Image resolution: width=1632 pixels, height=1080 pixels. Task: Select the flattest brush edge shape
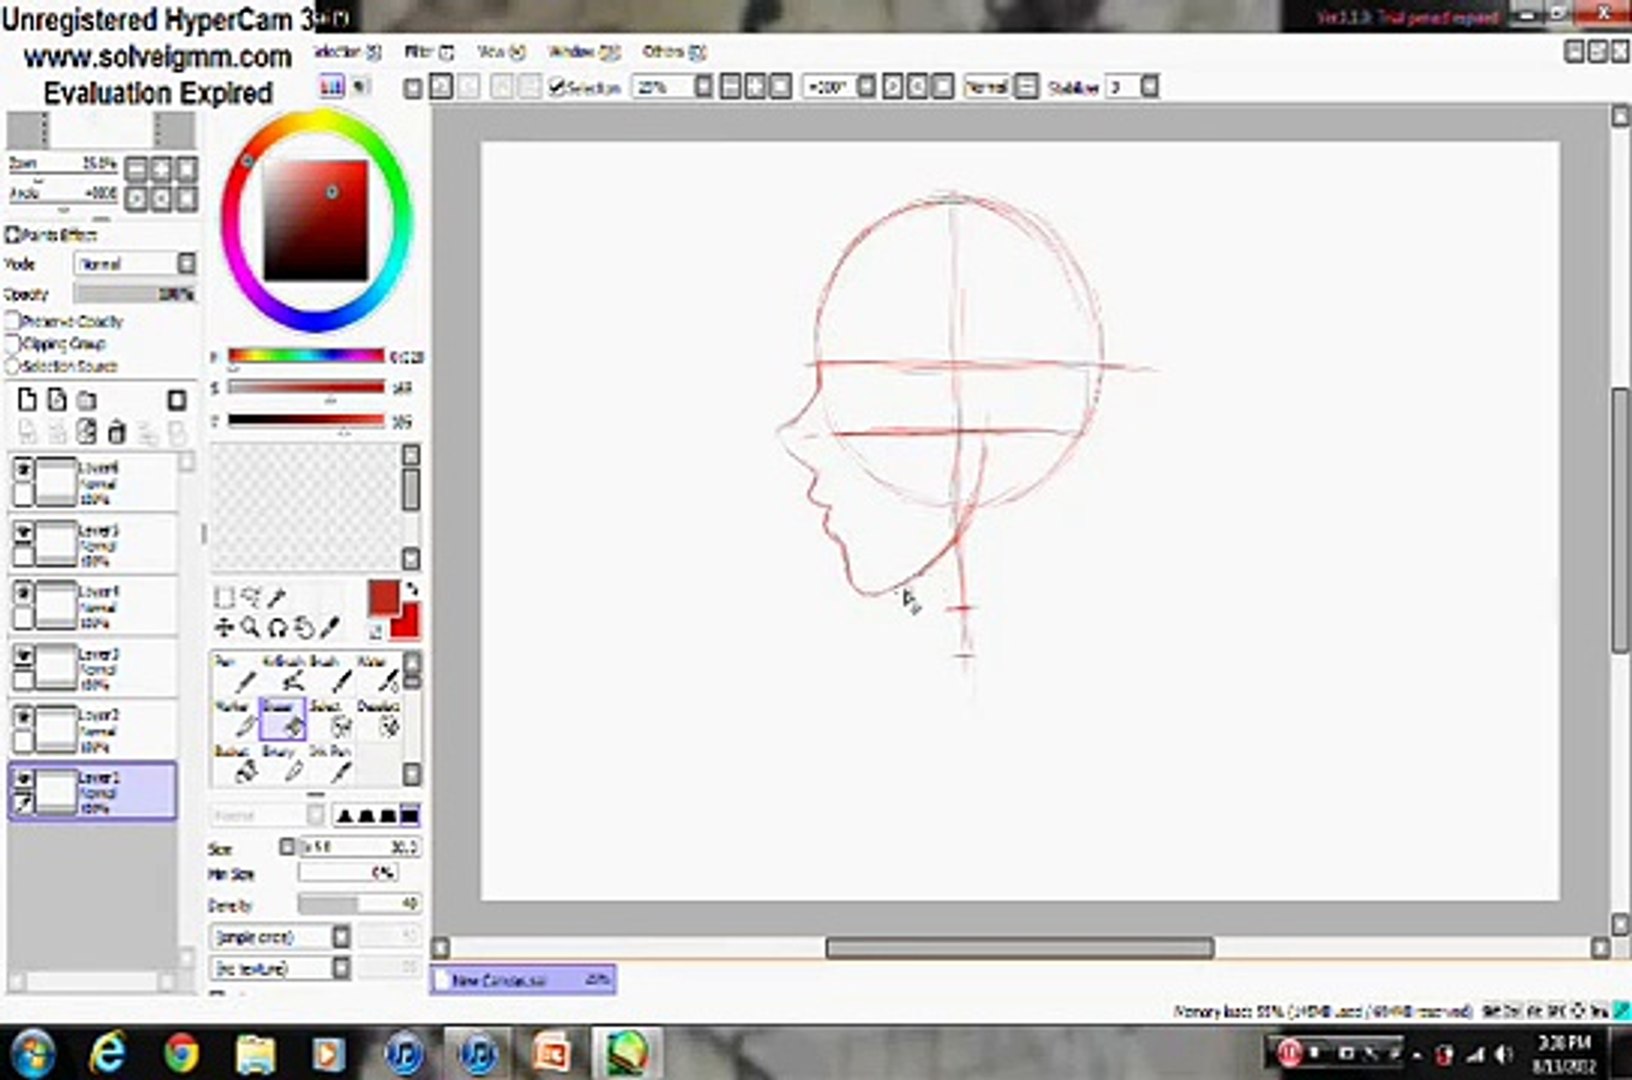409,815
